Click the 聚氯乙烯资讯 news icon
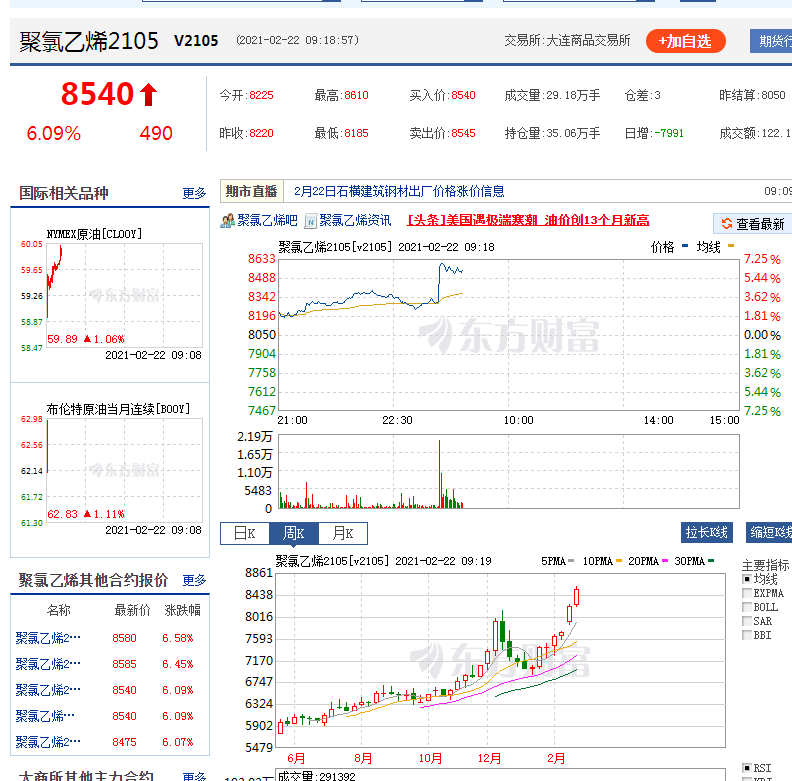The width and height of the screenshot is (792, 781). pos(311,221)
